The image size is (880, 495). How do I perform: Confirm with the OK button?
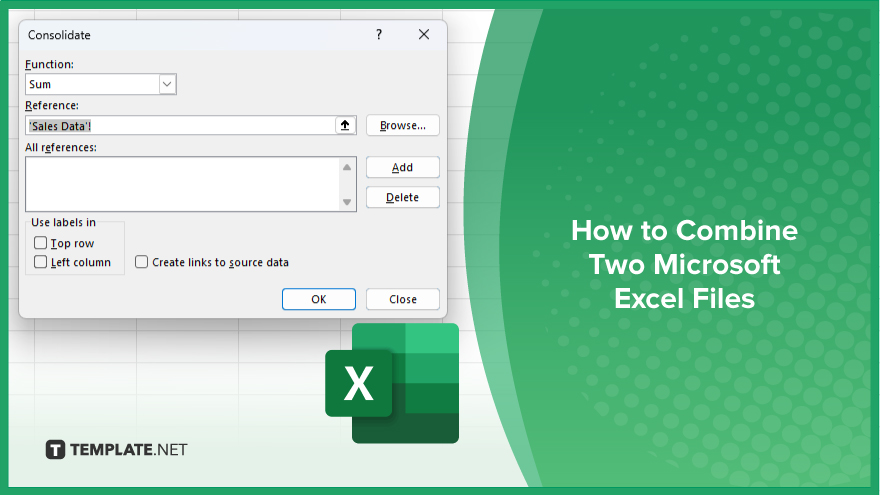[319, 299]
